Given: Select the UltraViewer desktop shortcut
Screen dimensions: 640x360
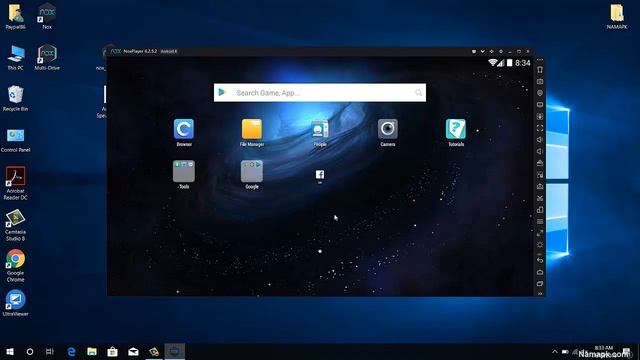Looking at the screenshot, I should 15,303.
